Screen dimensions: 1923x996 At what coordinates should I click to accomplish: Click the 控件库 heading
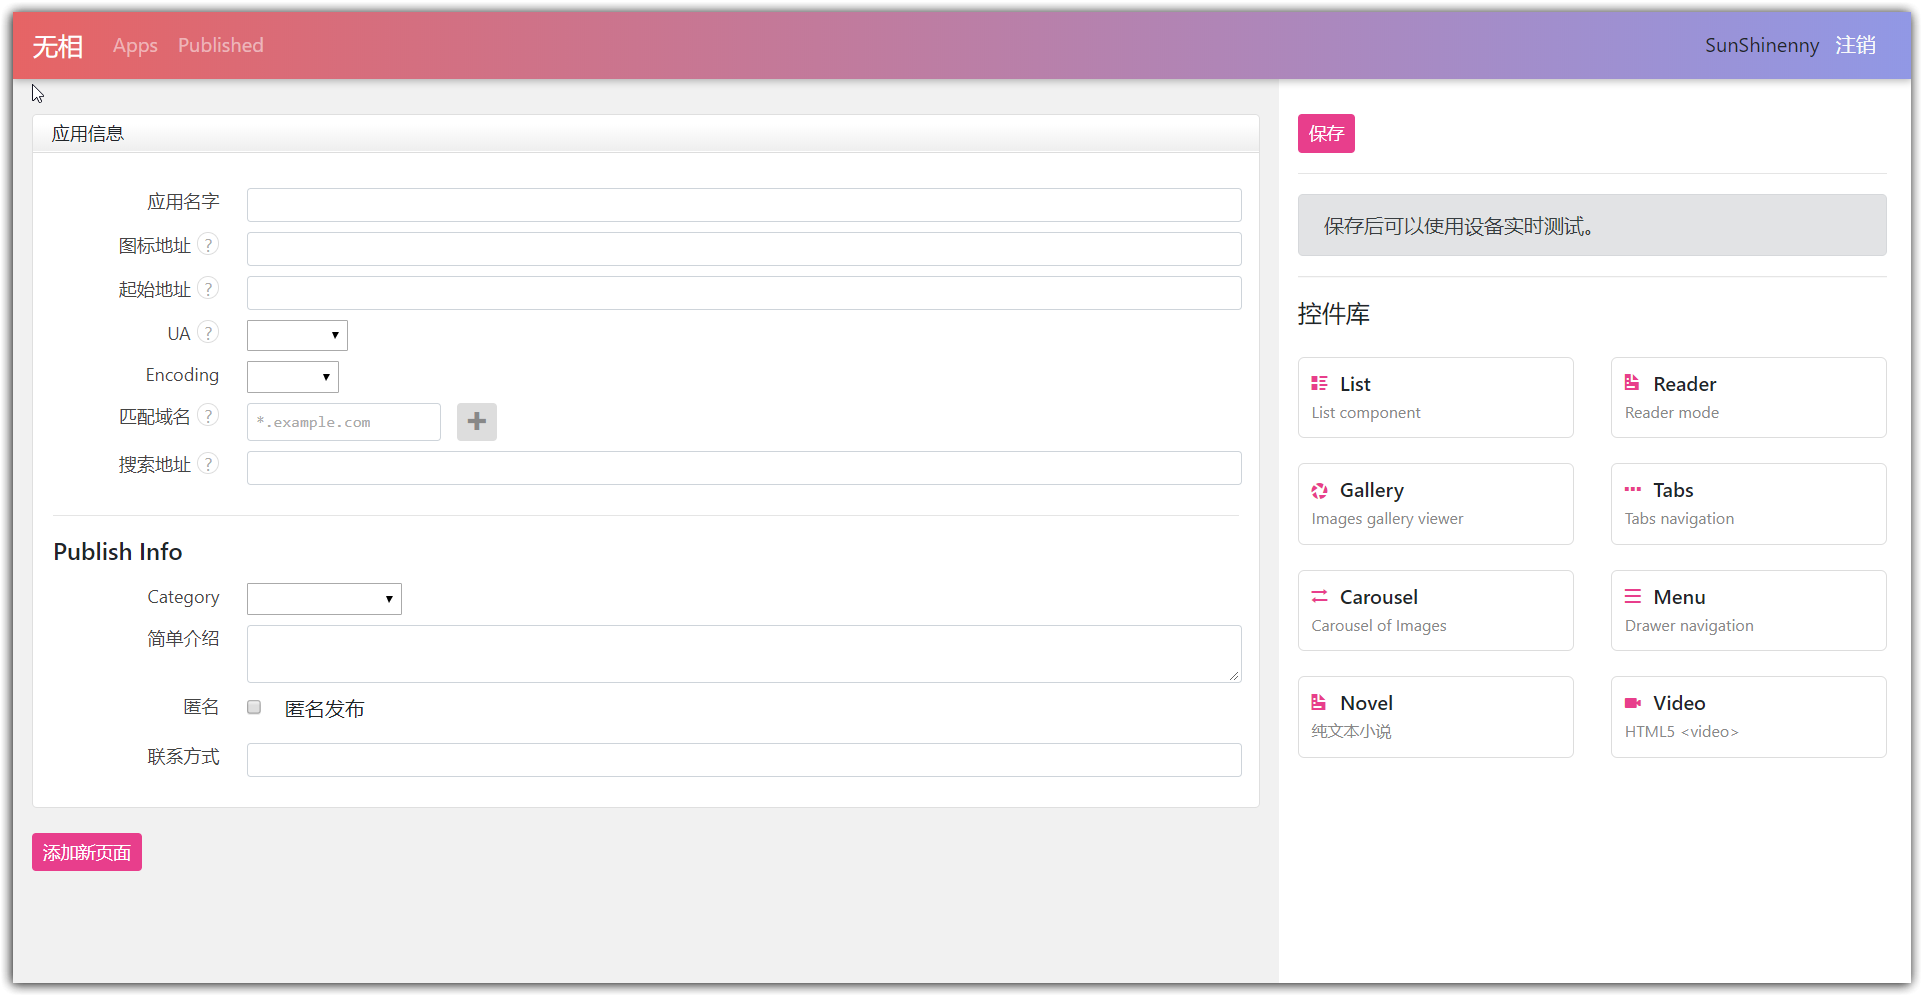point(1333,314)
